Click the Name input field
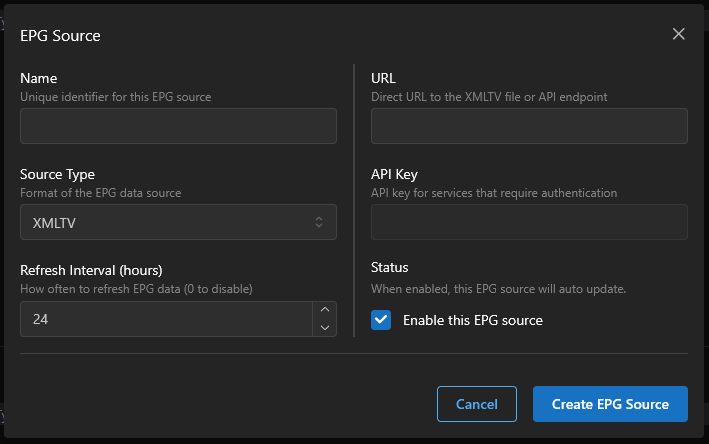 point(178,126)
